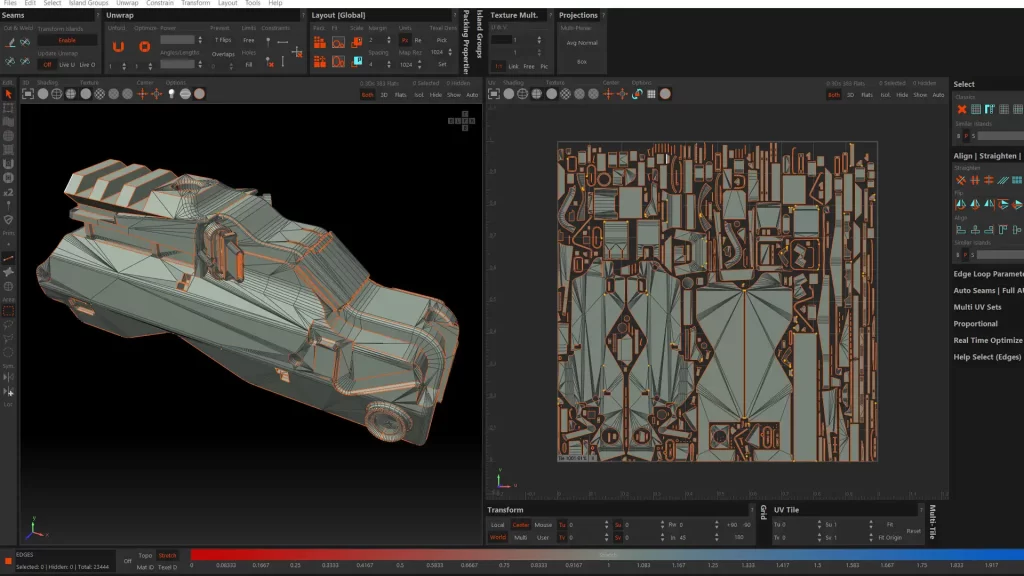This screenshot has width=1024, height=576.
Task: Open the Constrain menu
Action: point(160,3)
